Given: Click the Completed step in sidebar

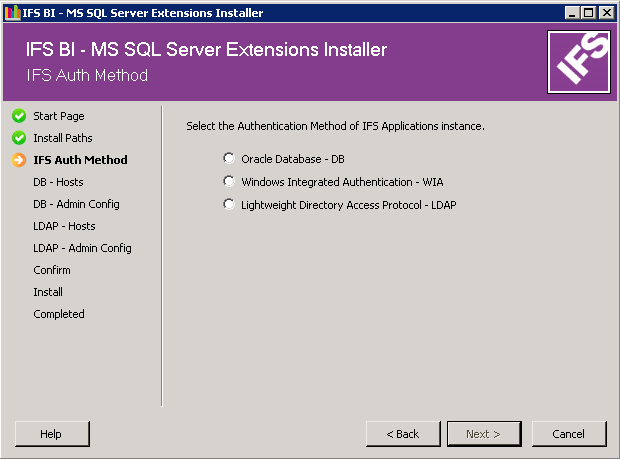Looking at the screenshot, I should point(59,314).
